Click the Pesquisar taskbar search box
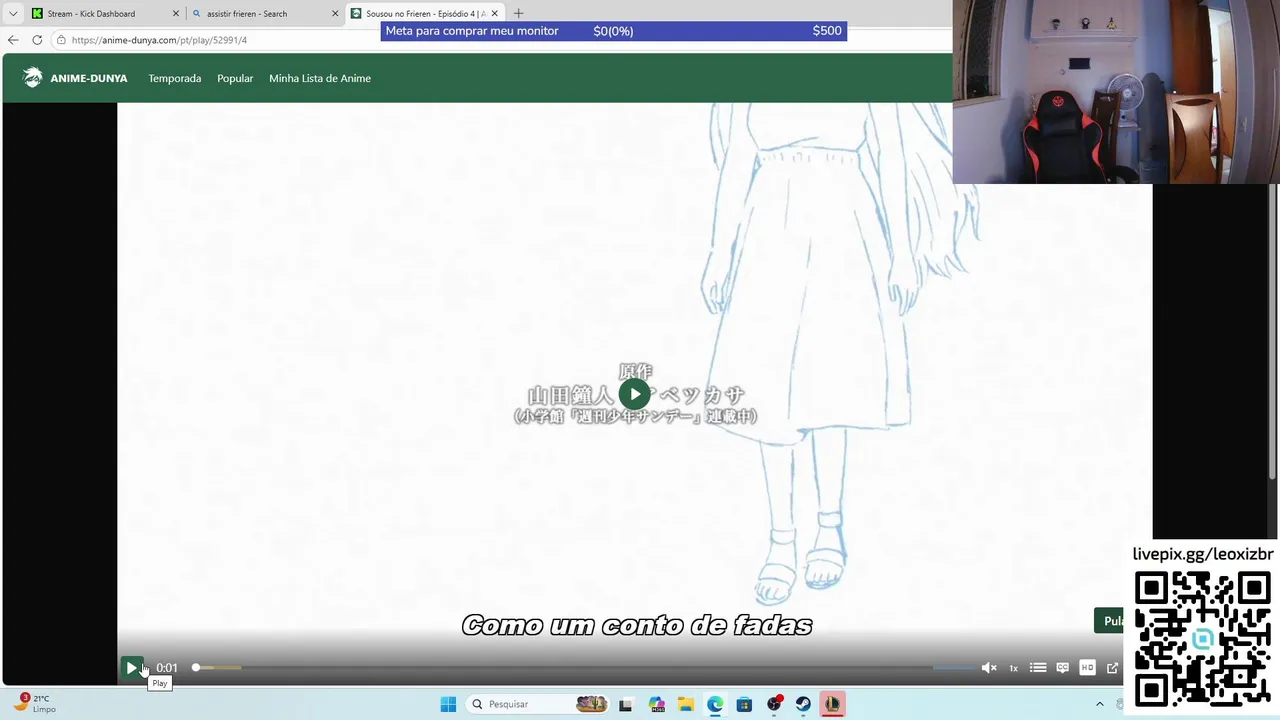1280x720 pixels. click(x=538, y=704)
